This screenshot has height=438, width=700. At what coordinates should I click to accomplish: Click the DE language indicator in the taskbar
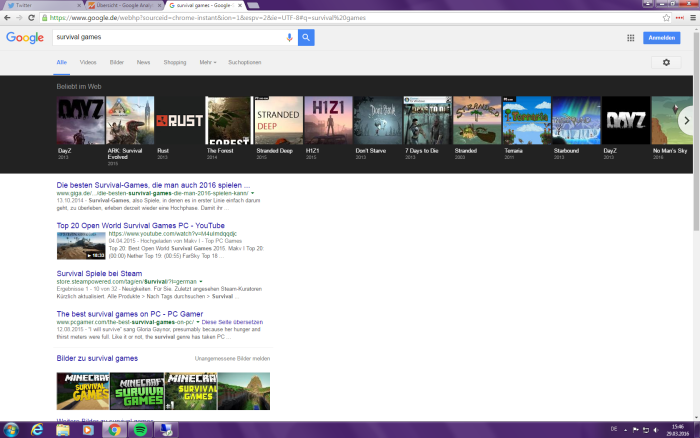pyautogui.click(x=613, y=429)
